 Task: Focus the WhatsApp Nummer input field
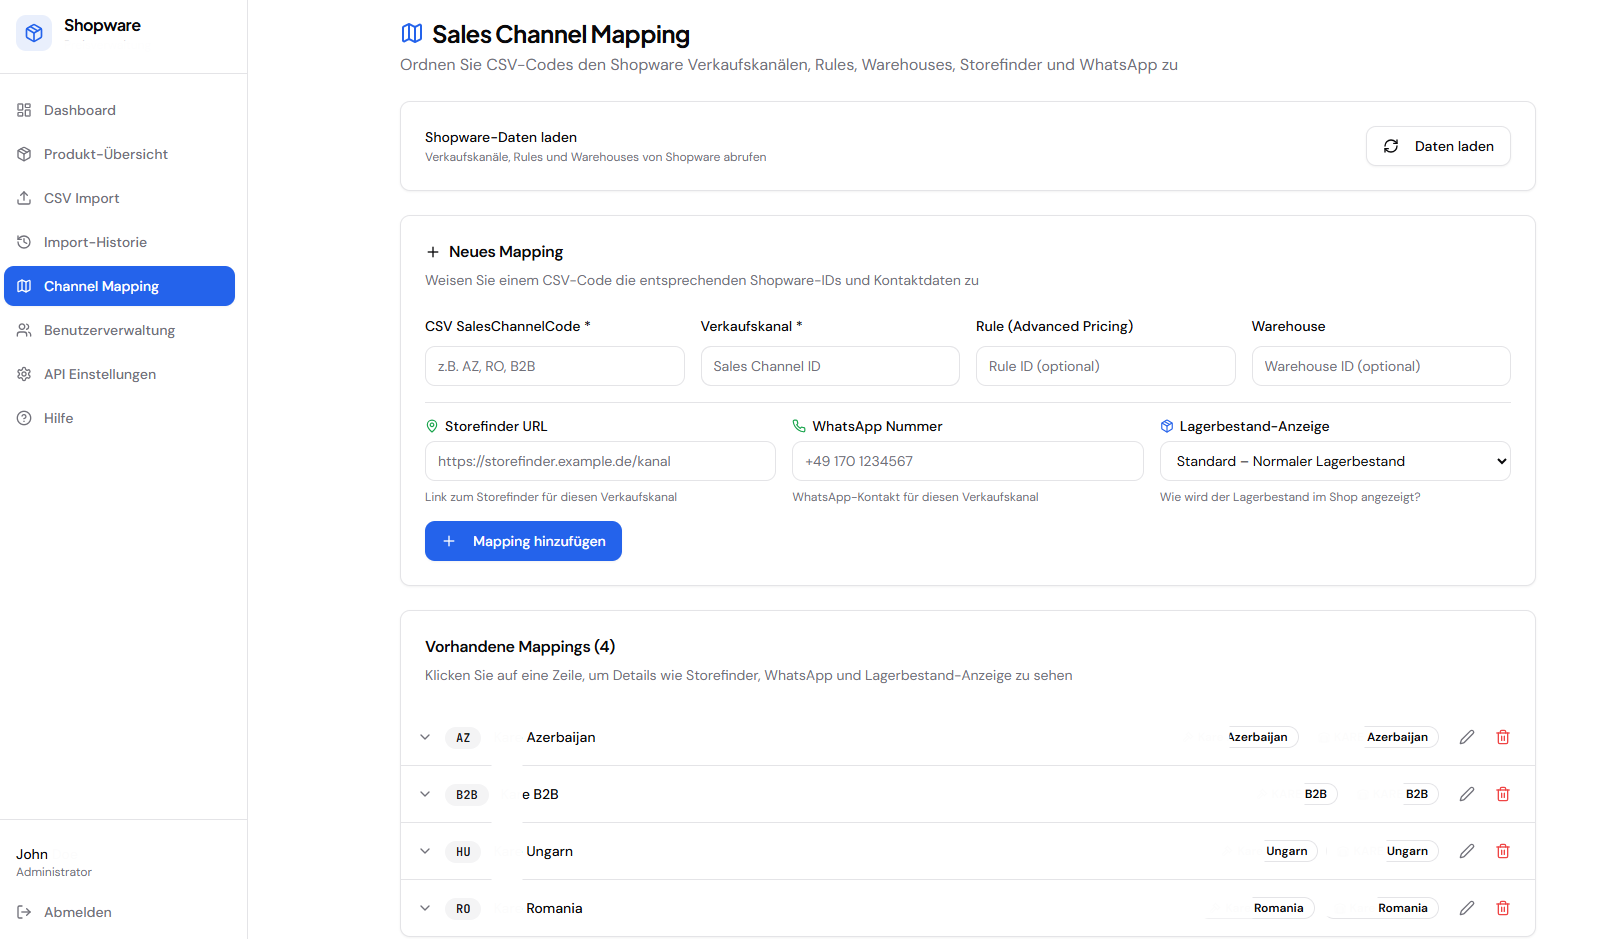(968, 461)
